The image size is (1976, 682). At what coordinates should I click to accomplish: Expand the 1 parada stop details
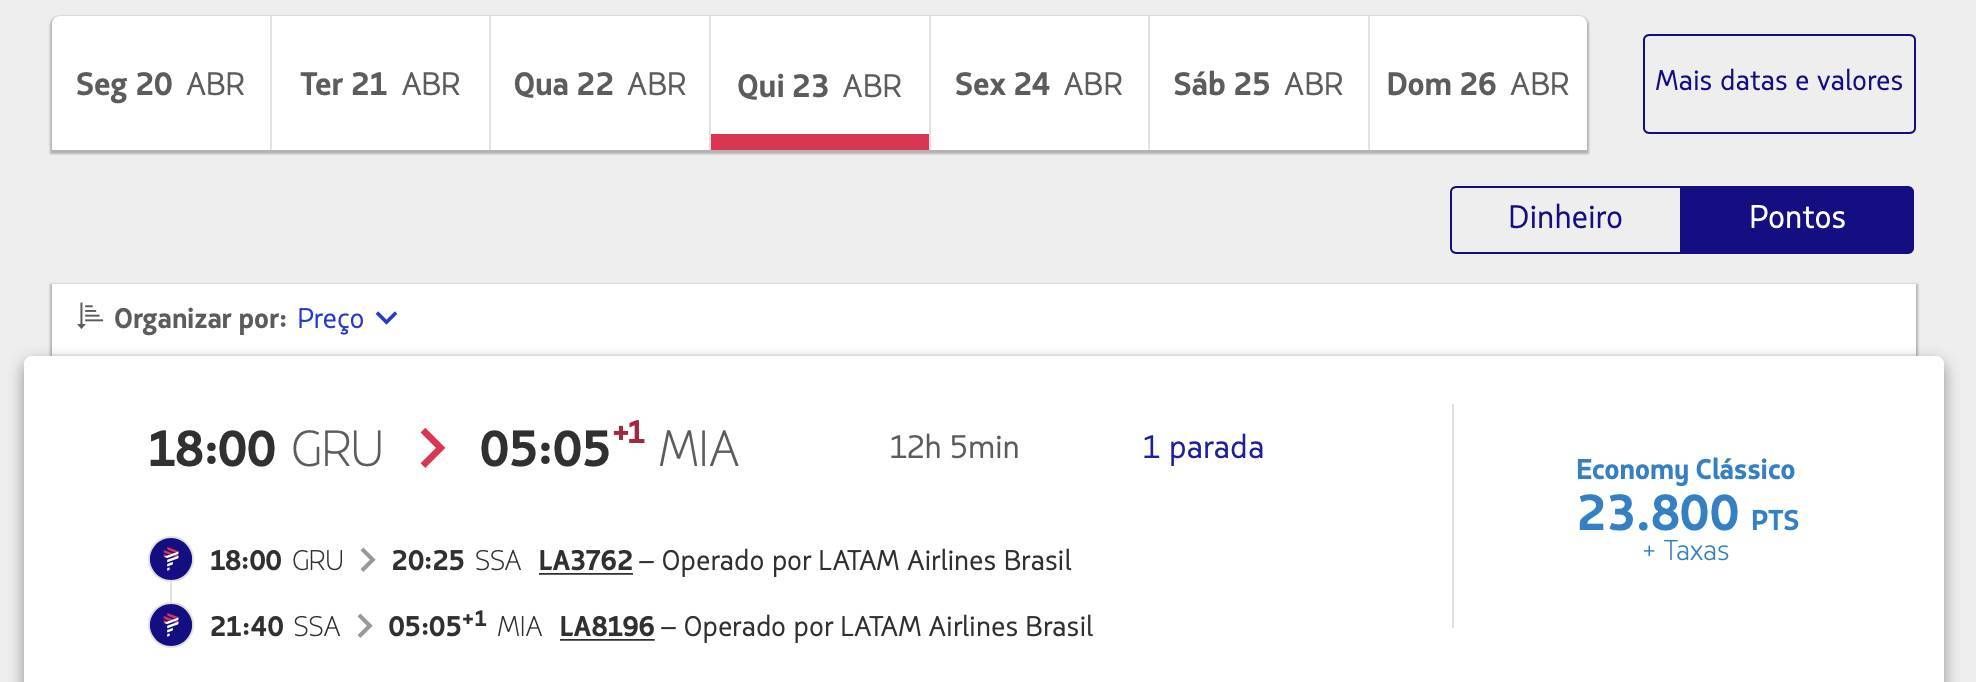point(1203,447)
